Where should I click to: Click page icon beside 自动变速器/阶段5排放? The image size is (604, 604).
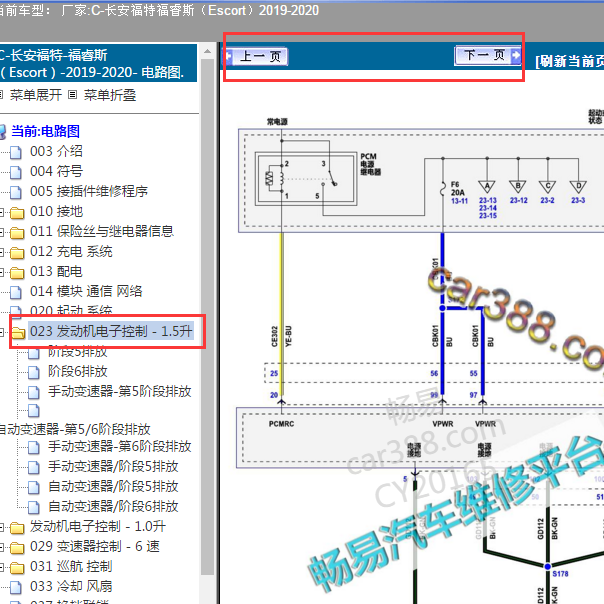click(34, 488)
